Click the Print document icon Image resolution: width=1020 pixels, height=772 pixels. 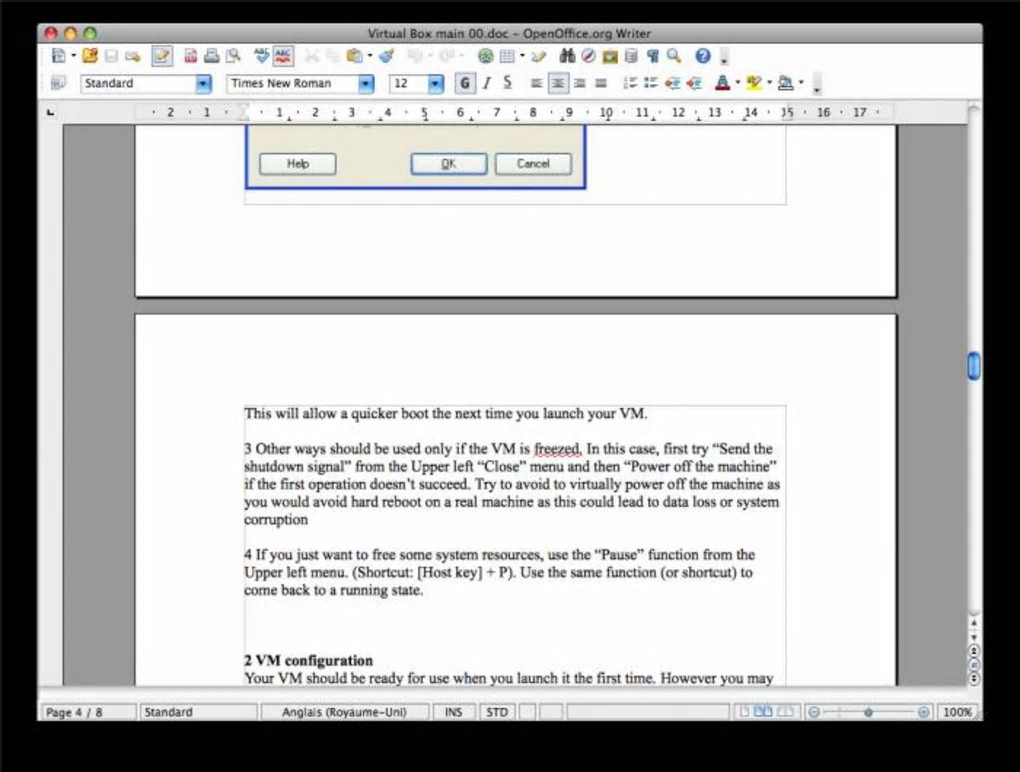point(211,56)
